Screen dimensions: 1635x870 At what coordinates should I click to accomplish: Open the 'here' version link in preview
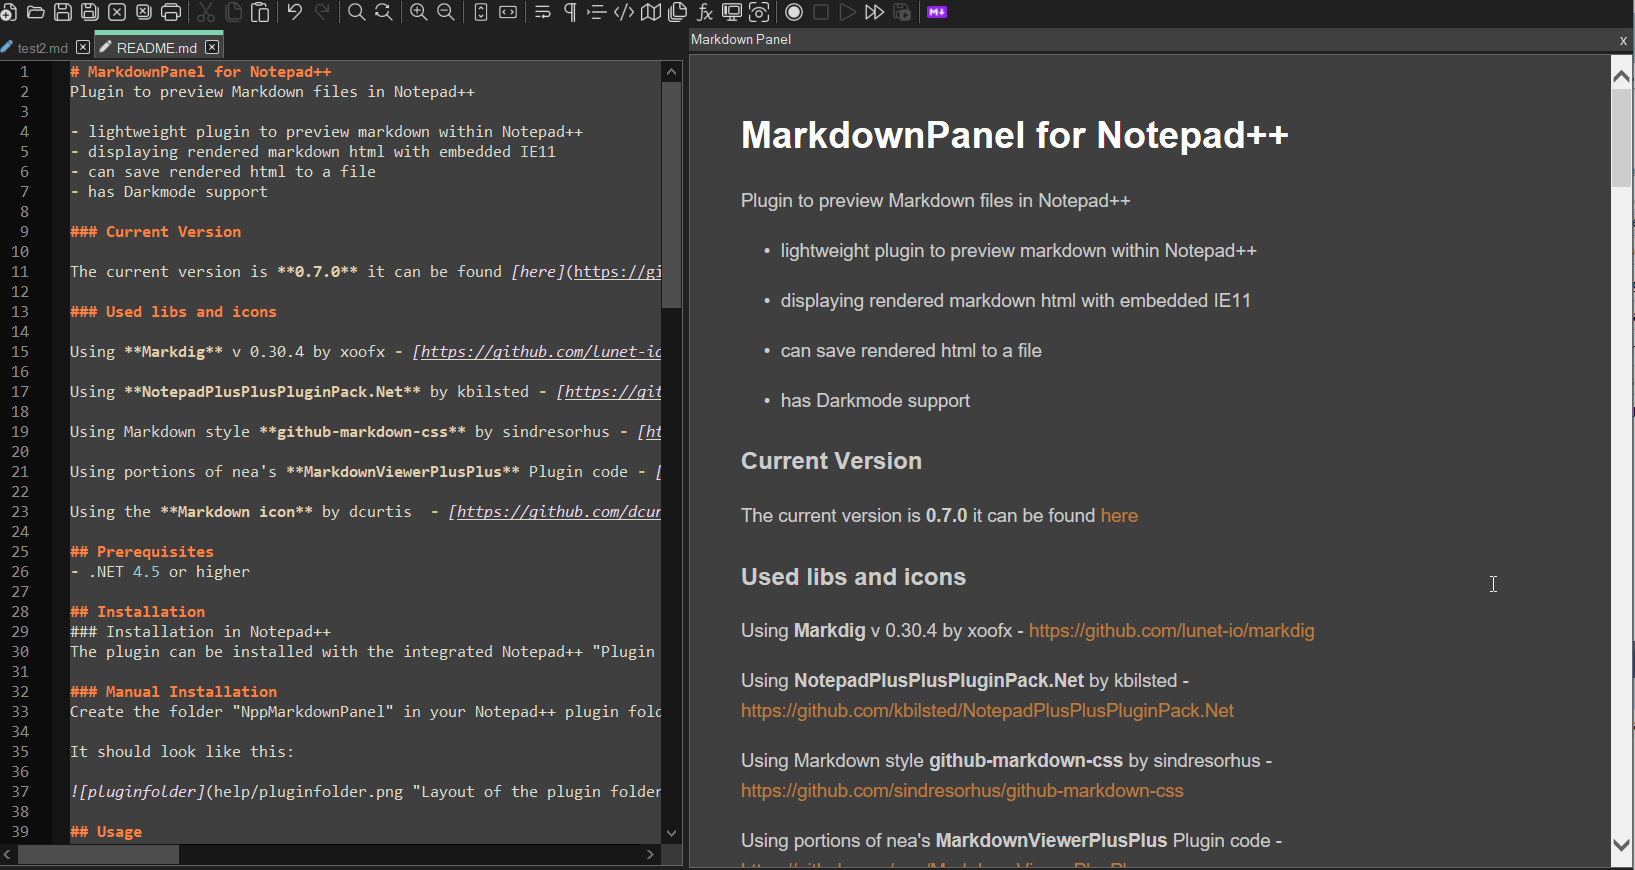click(x=1119, y=516)
